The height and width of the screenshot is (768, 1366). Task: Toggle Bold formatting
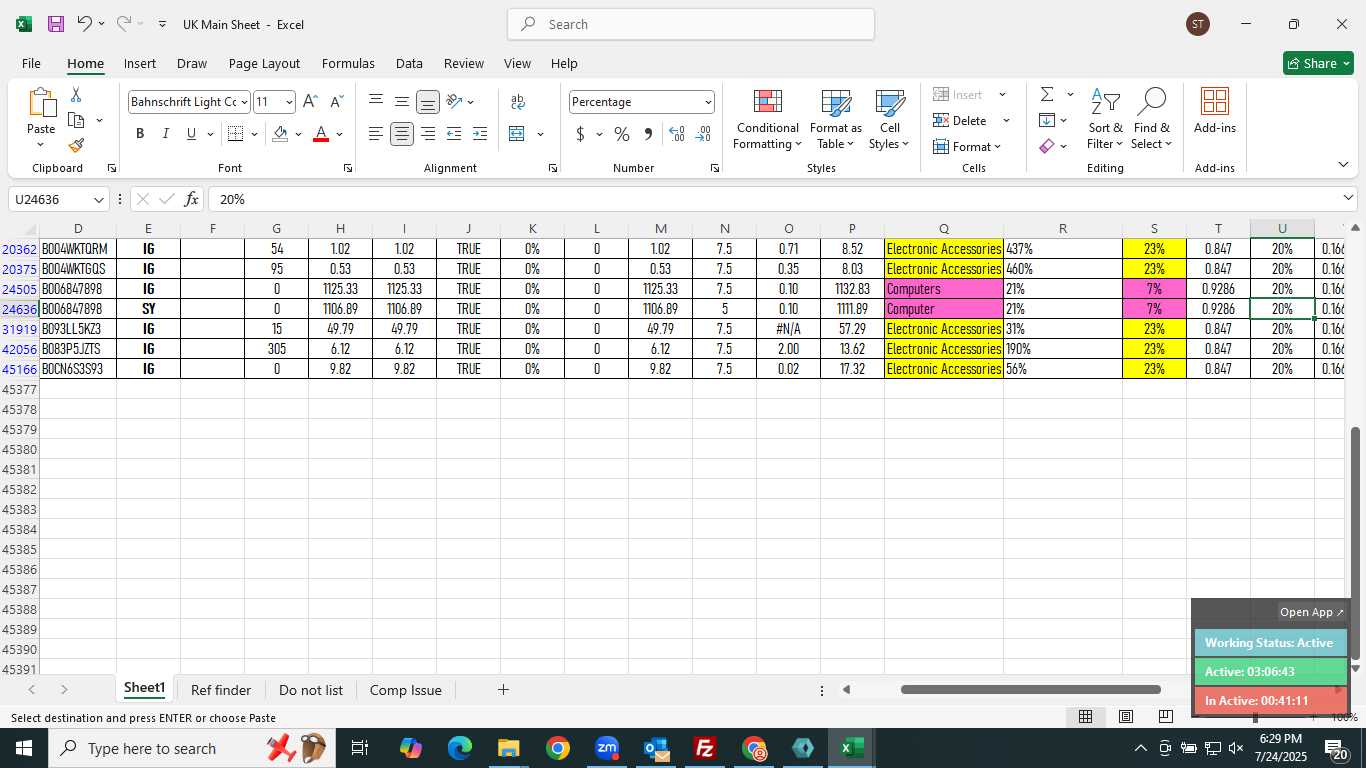(x=140, y=134)
